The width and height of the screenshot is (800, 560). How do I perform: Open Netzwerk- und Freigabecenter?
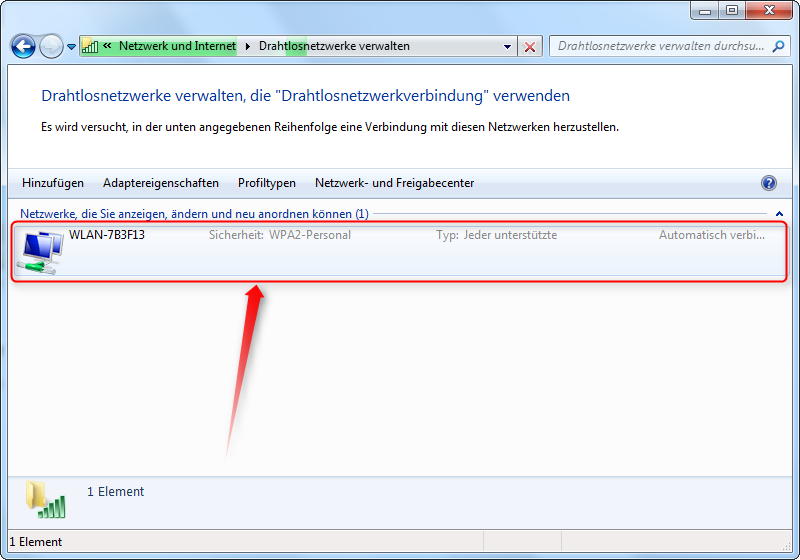(394, 183)
